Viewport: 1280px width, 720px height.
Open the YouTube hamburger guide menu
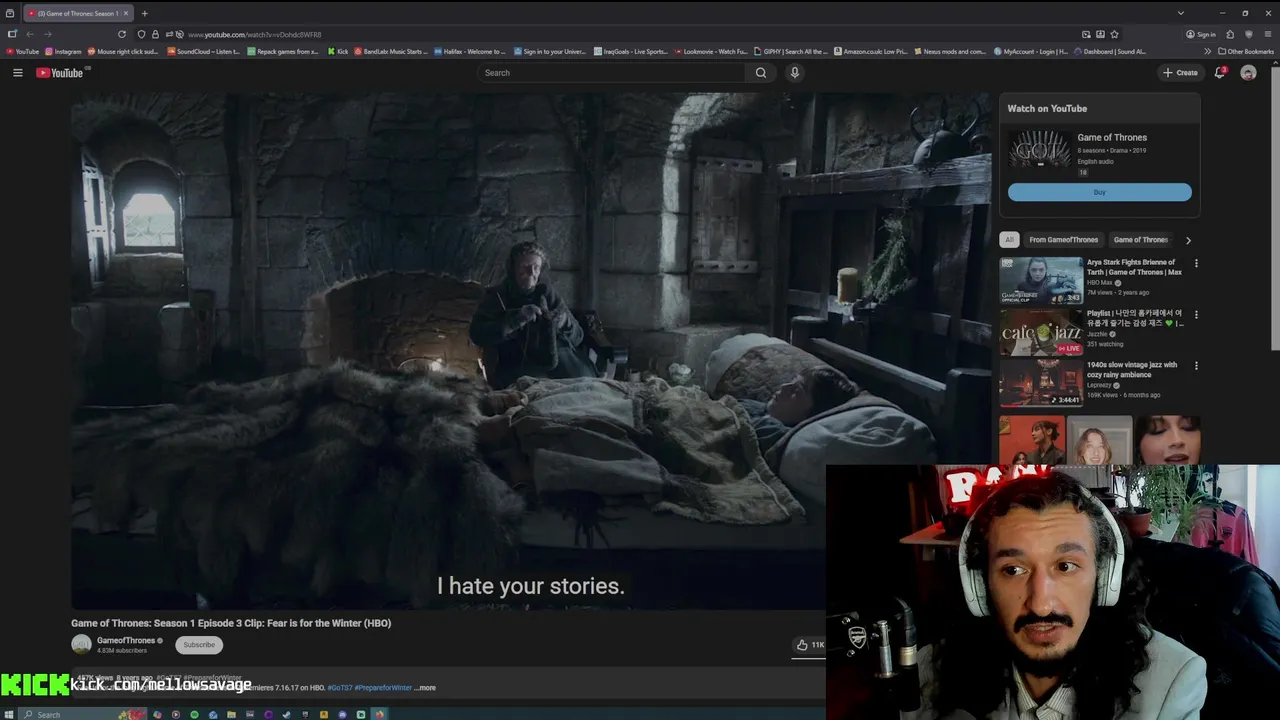tap(17, 73)
